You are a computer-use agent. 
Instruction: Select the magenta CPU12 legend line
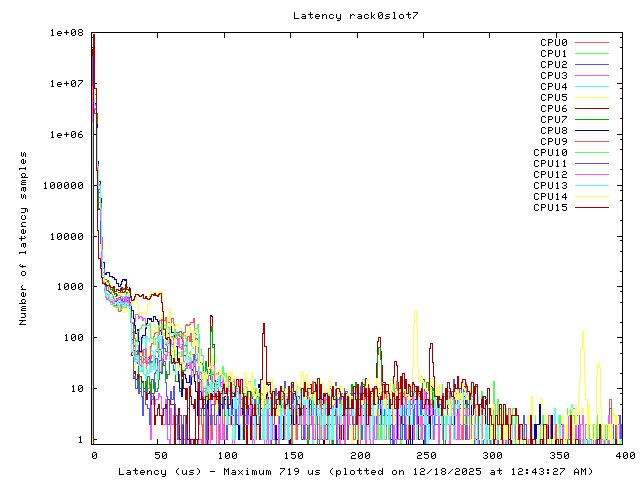[592, 175]
